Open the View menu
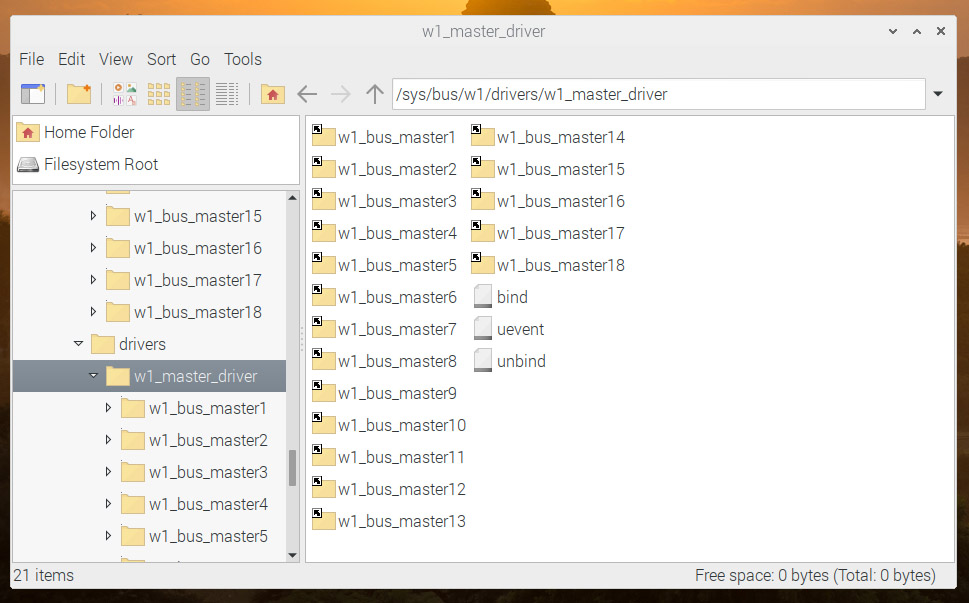This screenshot has height=603, width=969. 116,59
